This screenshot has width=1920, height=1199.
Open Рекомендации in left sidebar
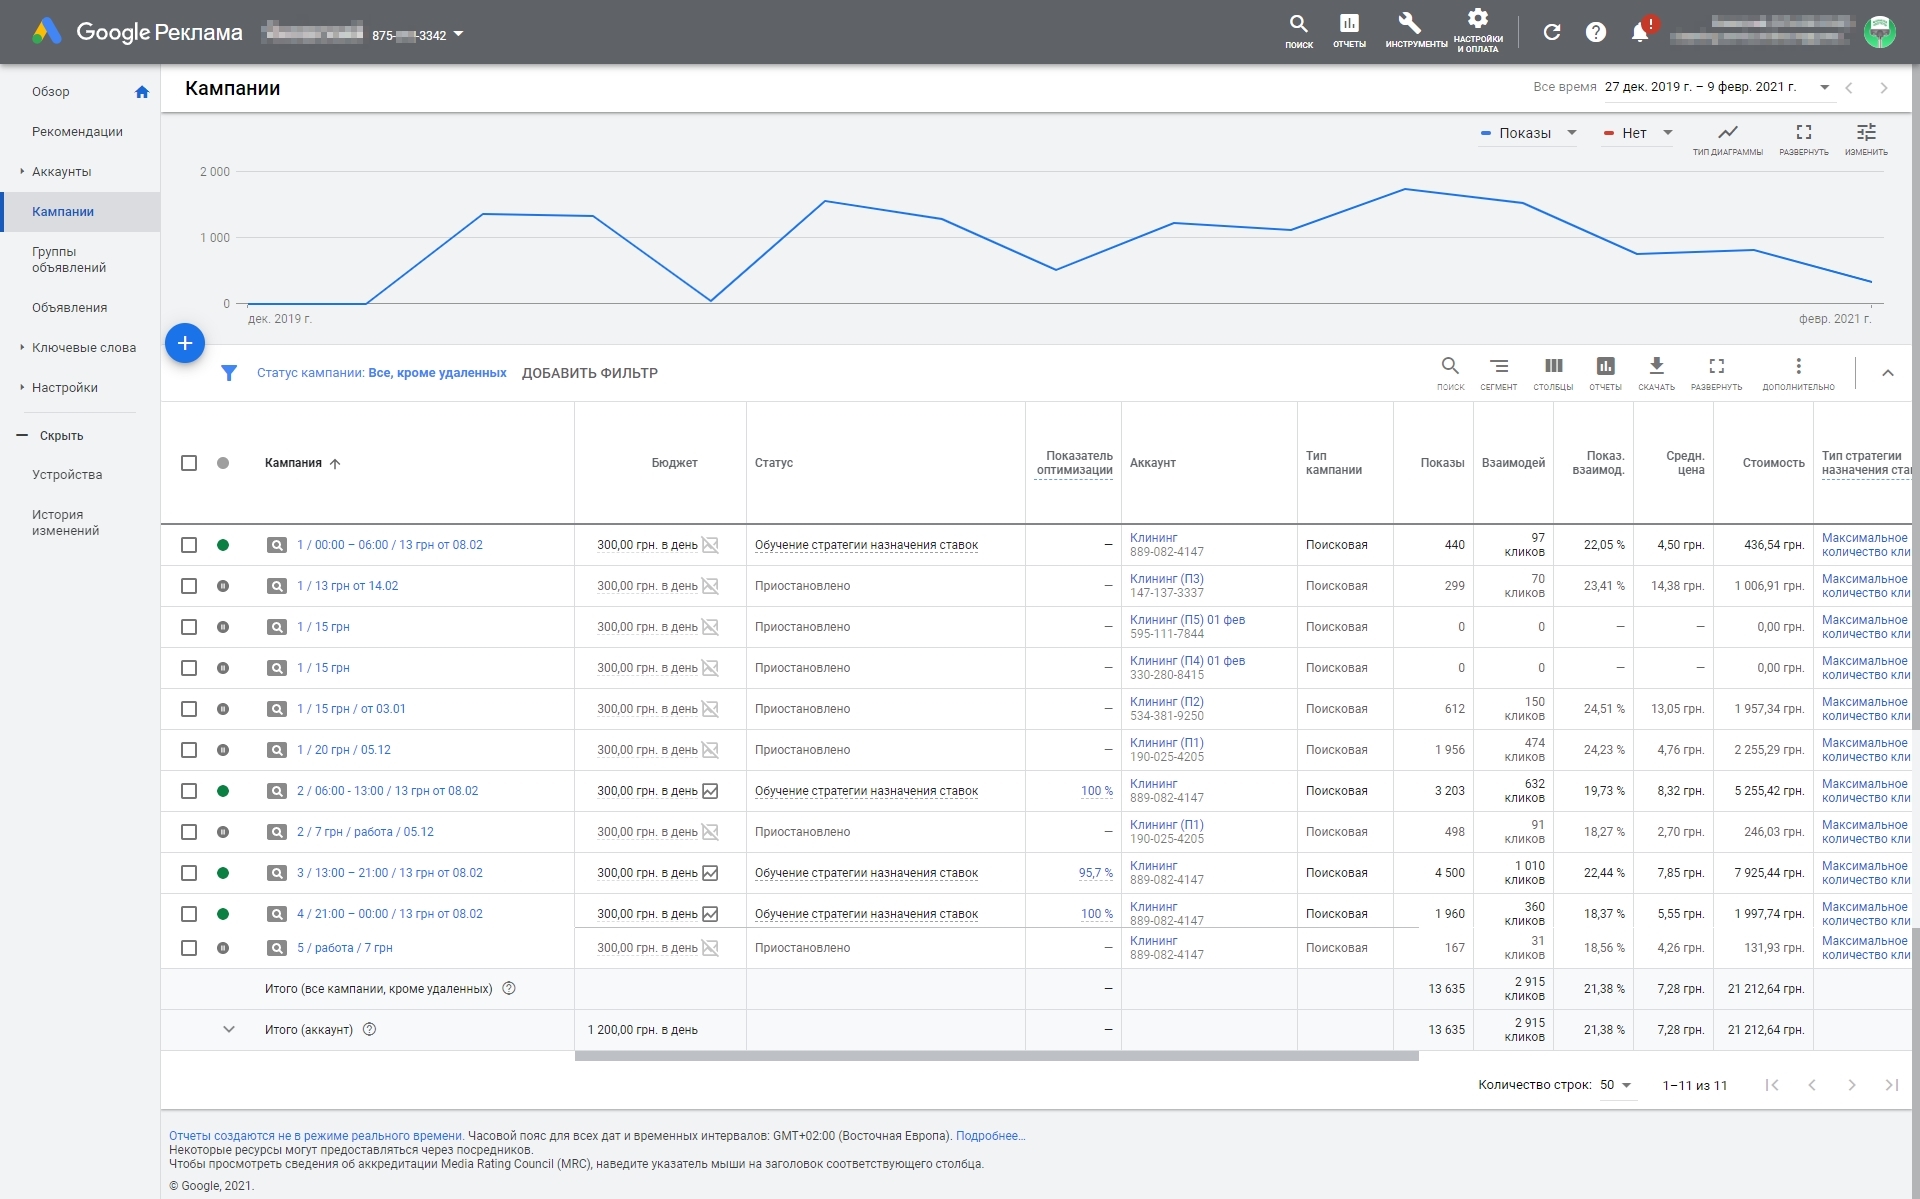click(77, 132)
